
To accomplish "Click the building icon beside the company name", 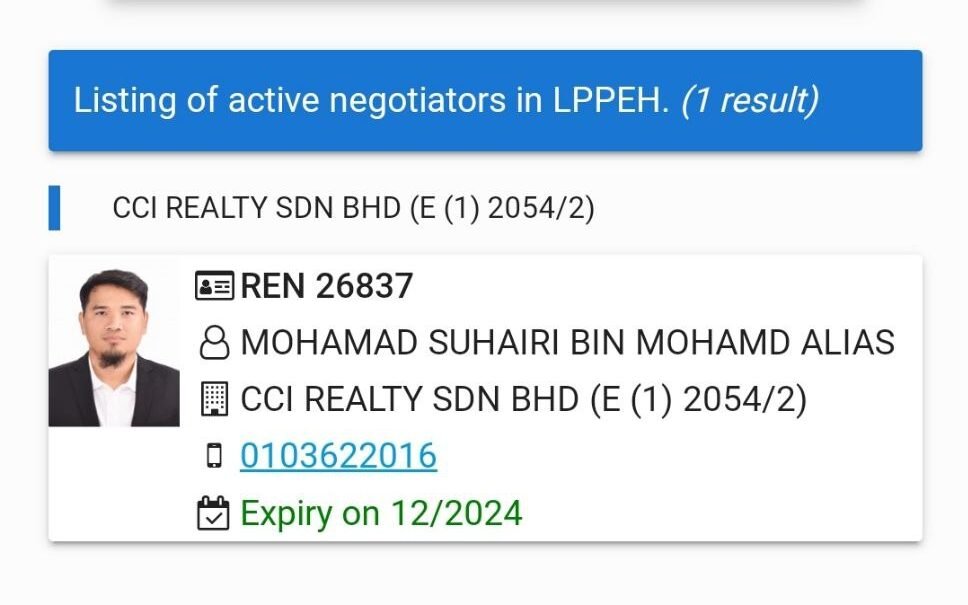I will pyautogui.click(x=214, y=399).
